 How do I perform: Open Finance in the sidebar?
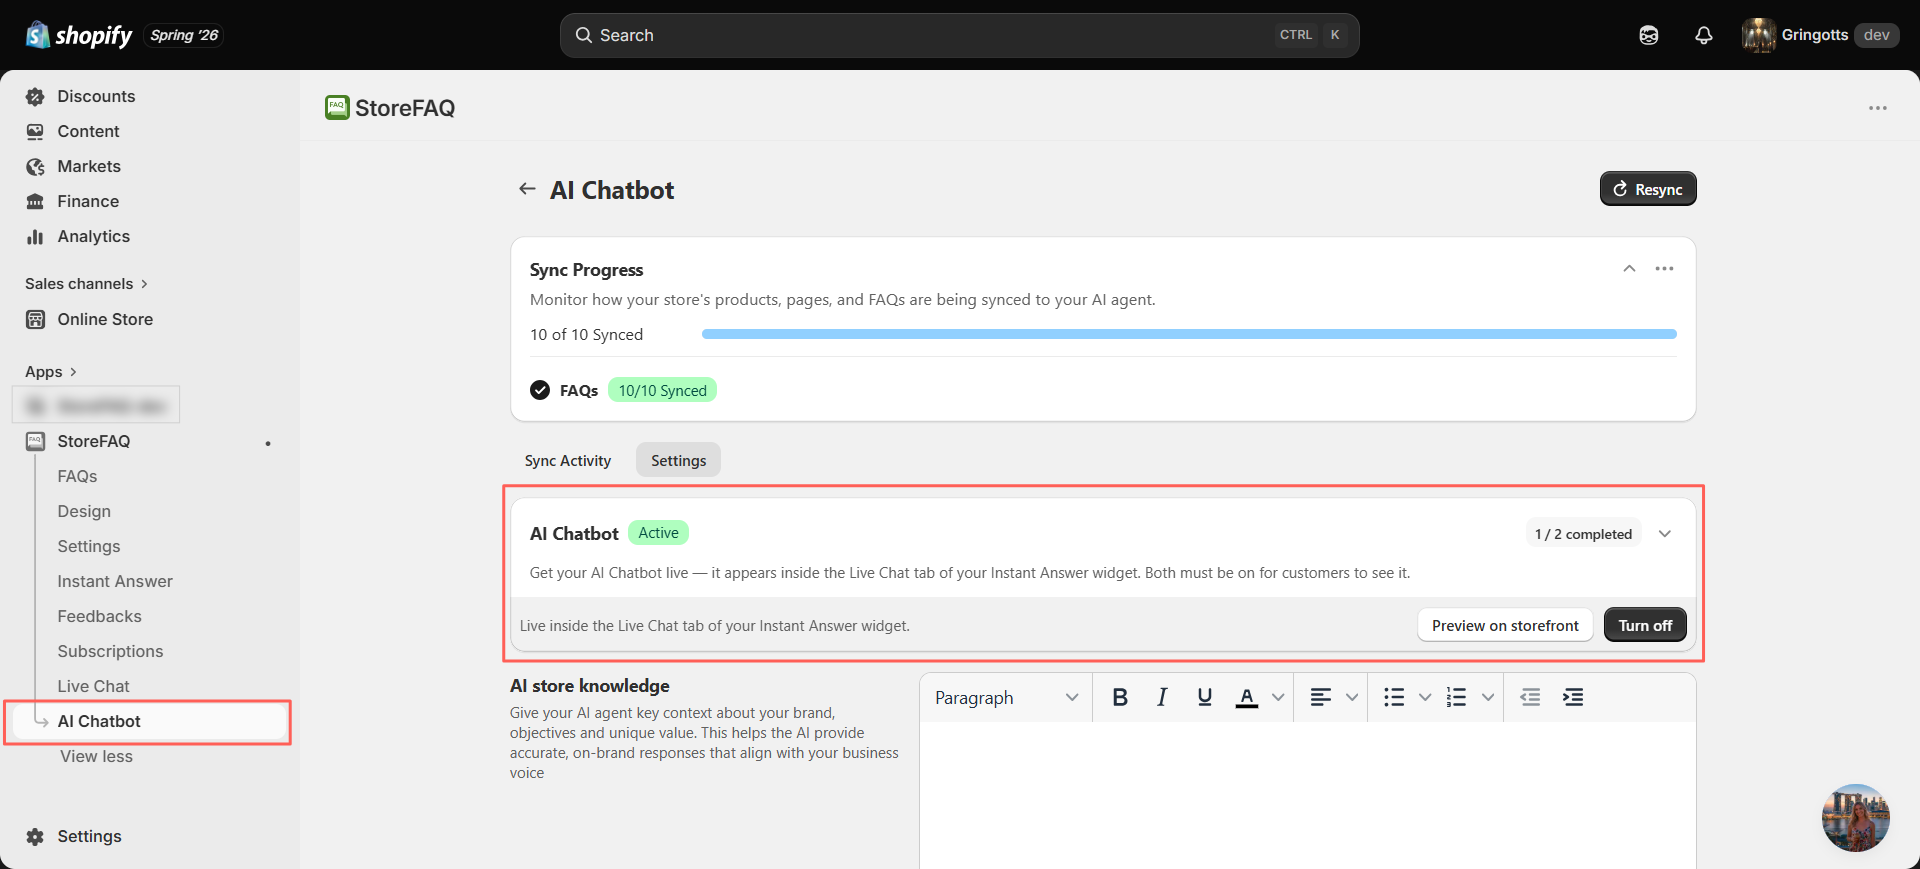(88, 201)
